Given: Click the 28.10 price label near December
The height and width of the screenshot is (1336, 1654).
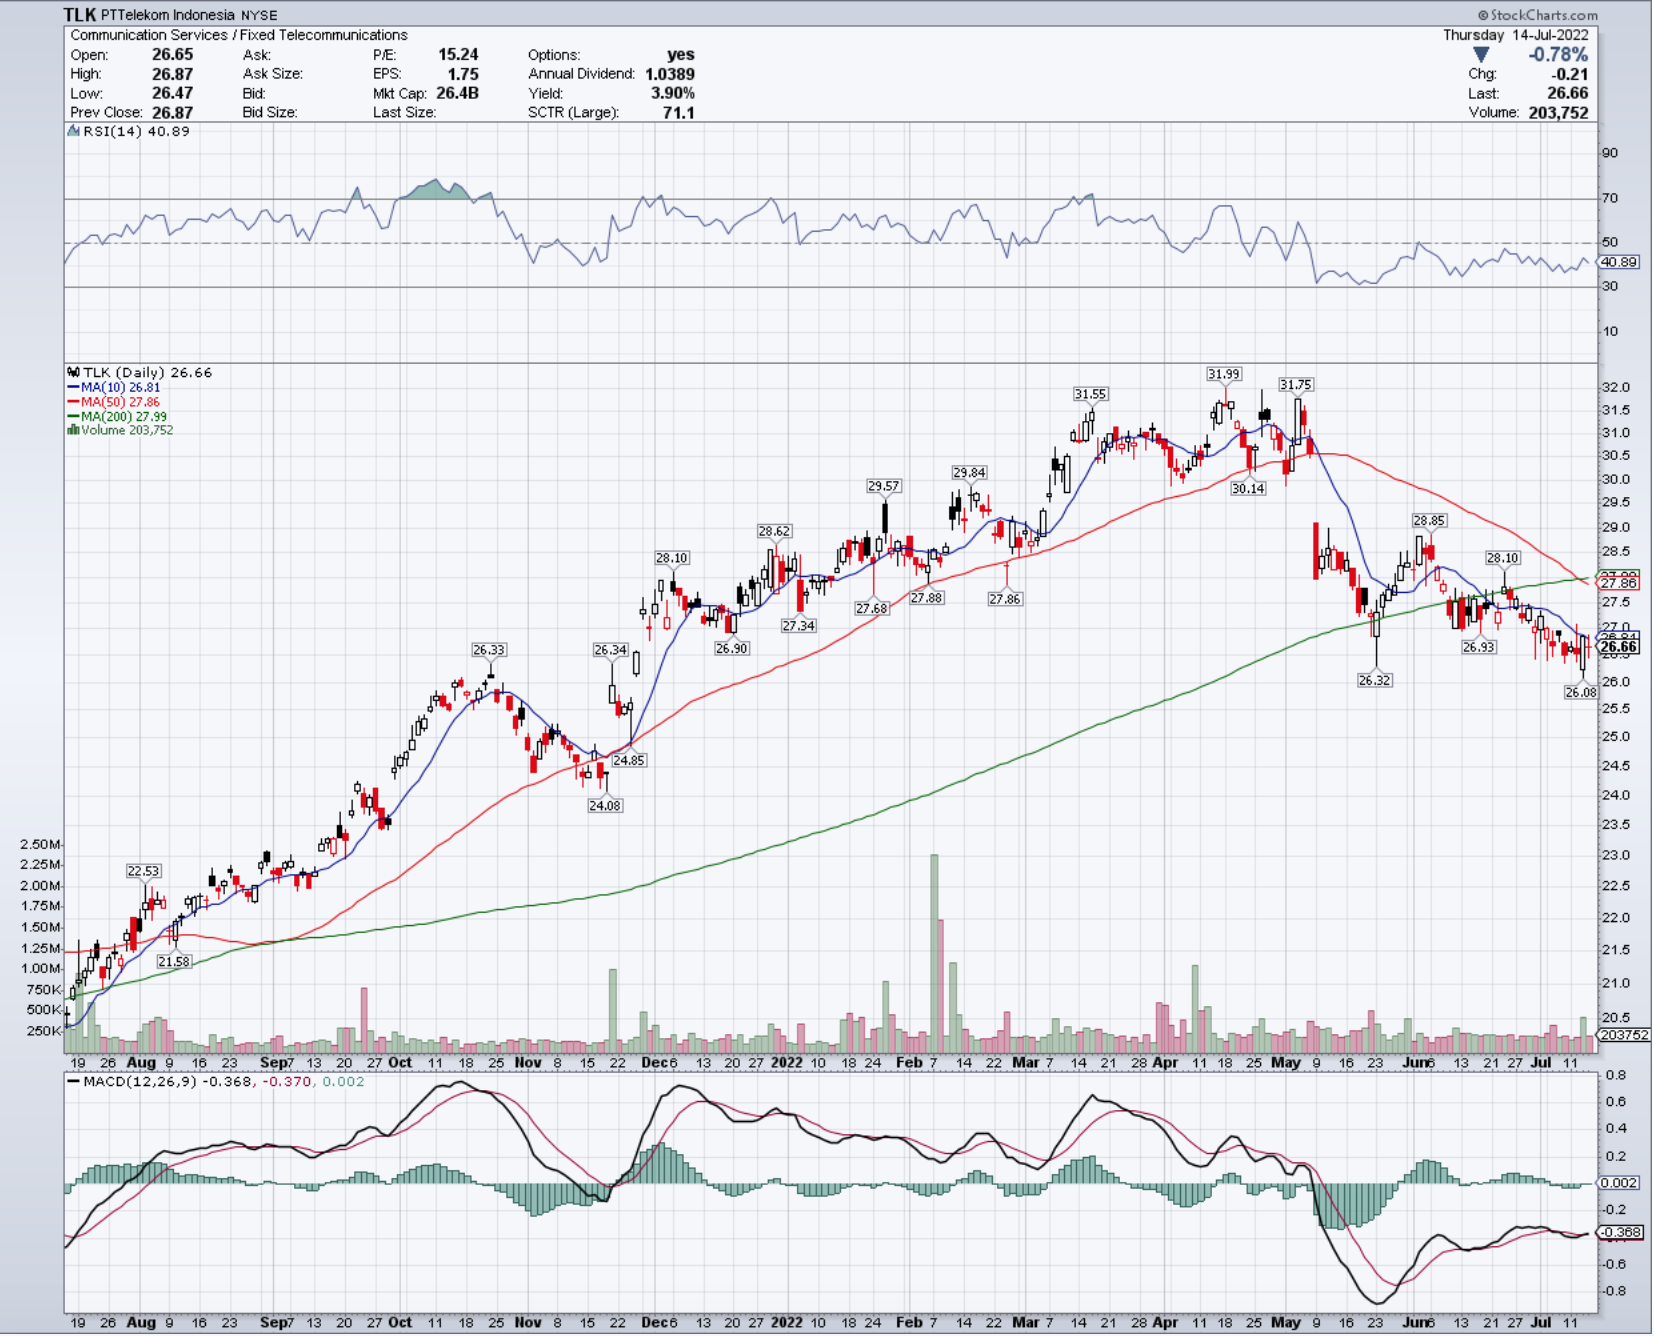Looking at the screenshot, I should pyautogui.click(x=672, y=558).
